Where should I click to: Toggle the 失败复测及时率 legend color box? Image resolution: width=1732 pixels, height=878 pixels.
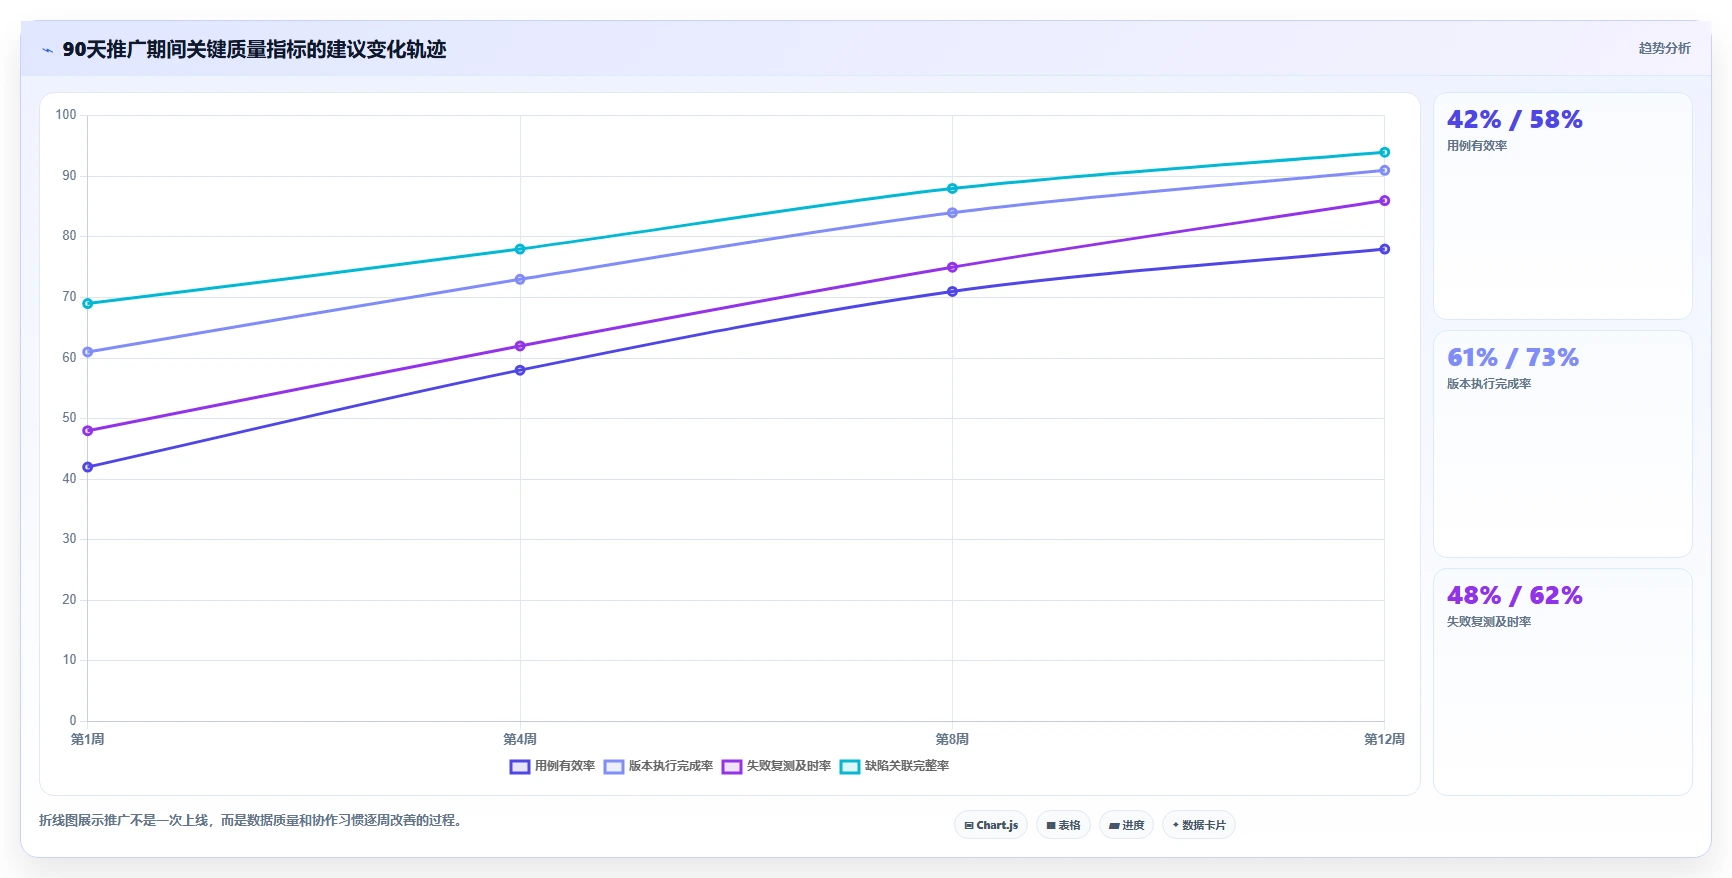731,767
